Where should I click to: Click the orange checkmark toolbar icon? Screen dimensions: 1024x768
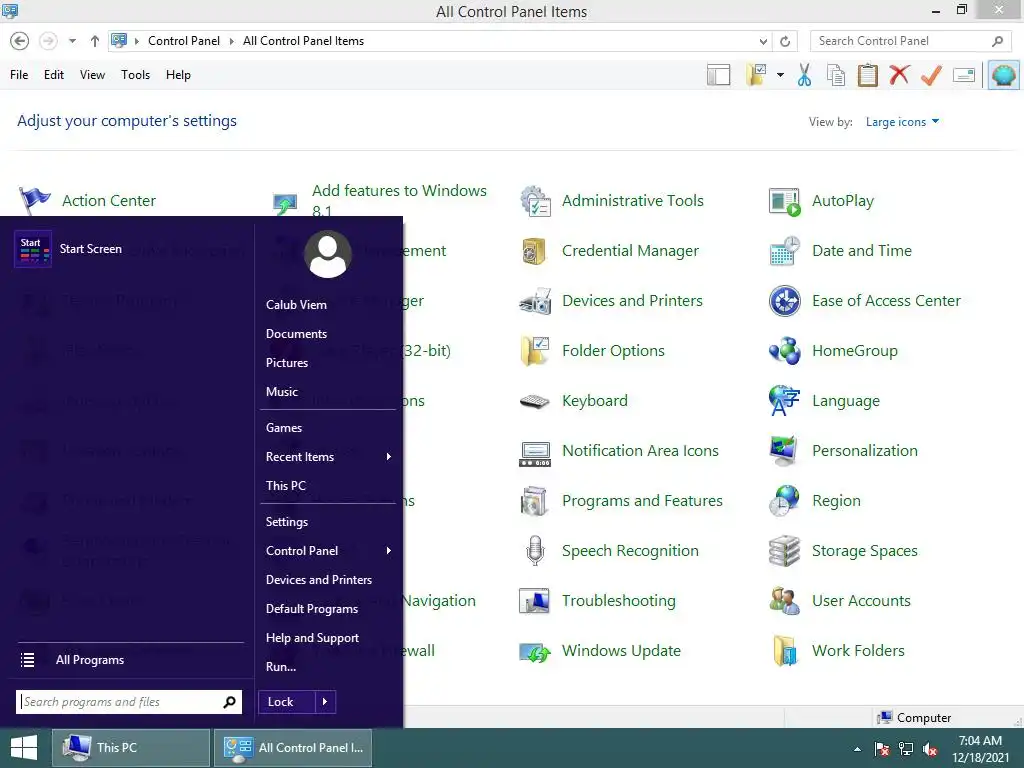(931, 75)
